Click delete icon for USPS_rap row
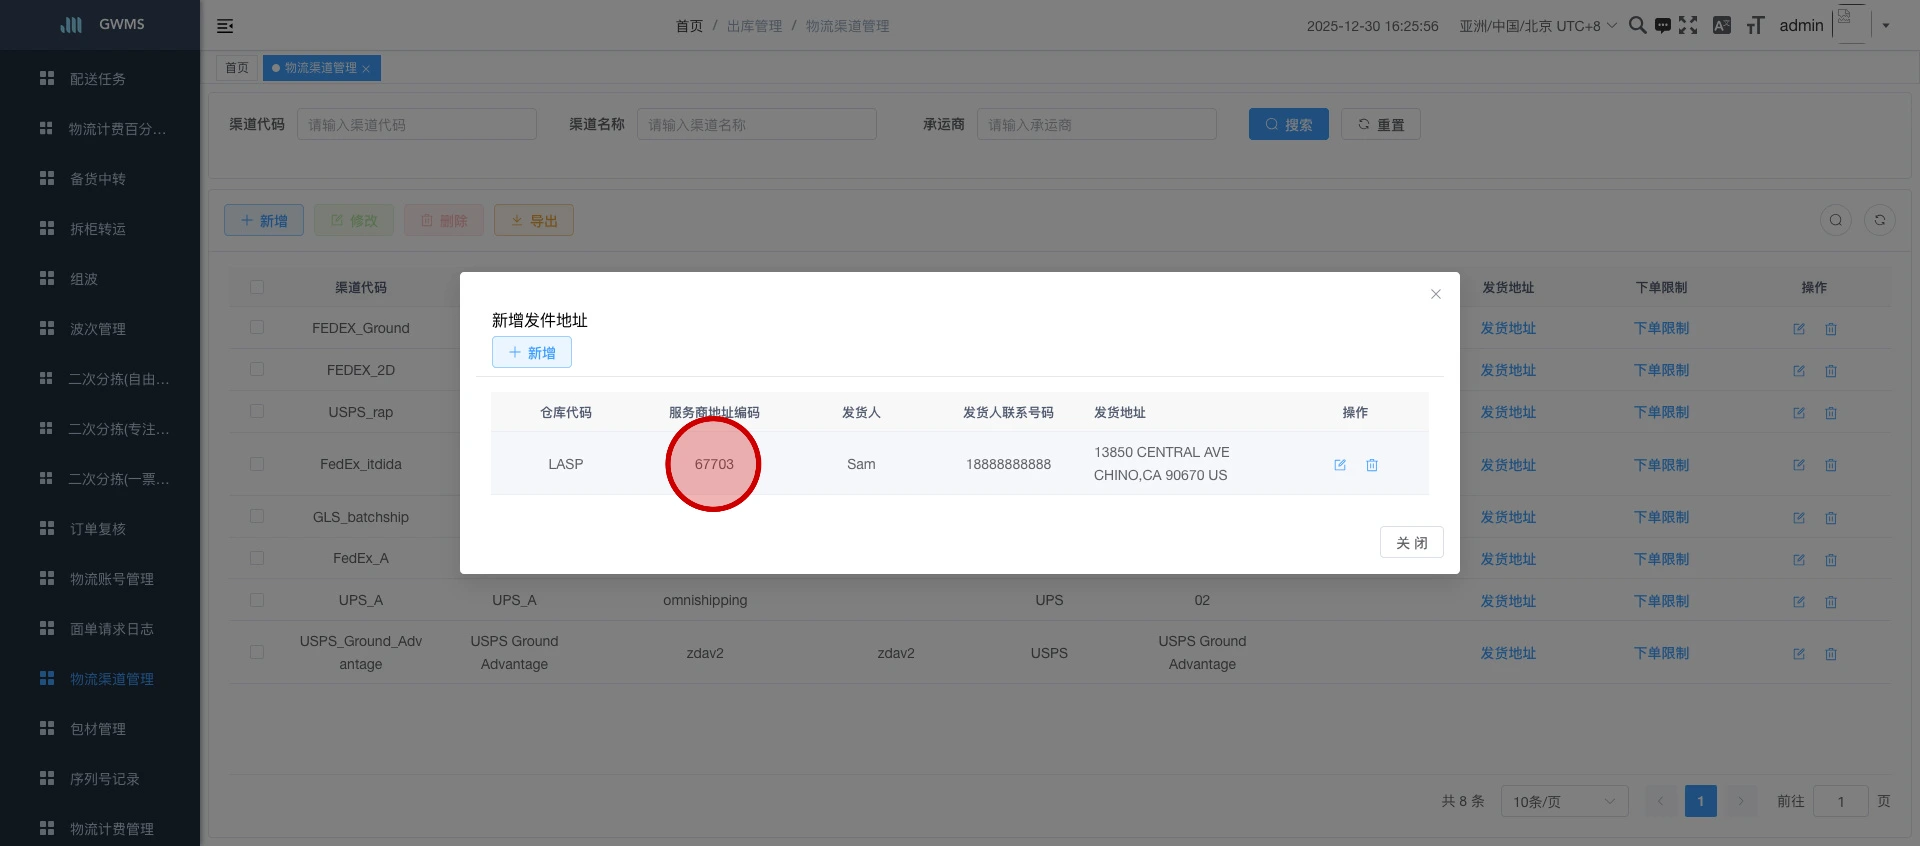This screenshot has height=846, width=1920. pos(1831,413)
